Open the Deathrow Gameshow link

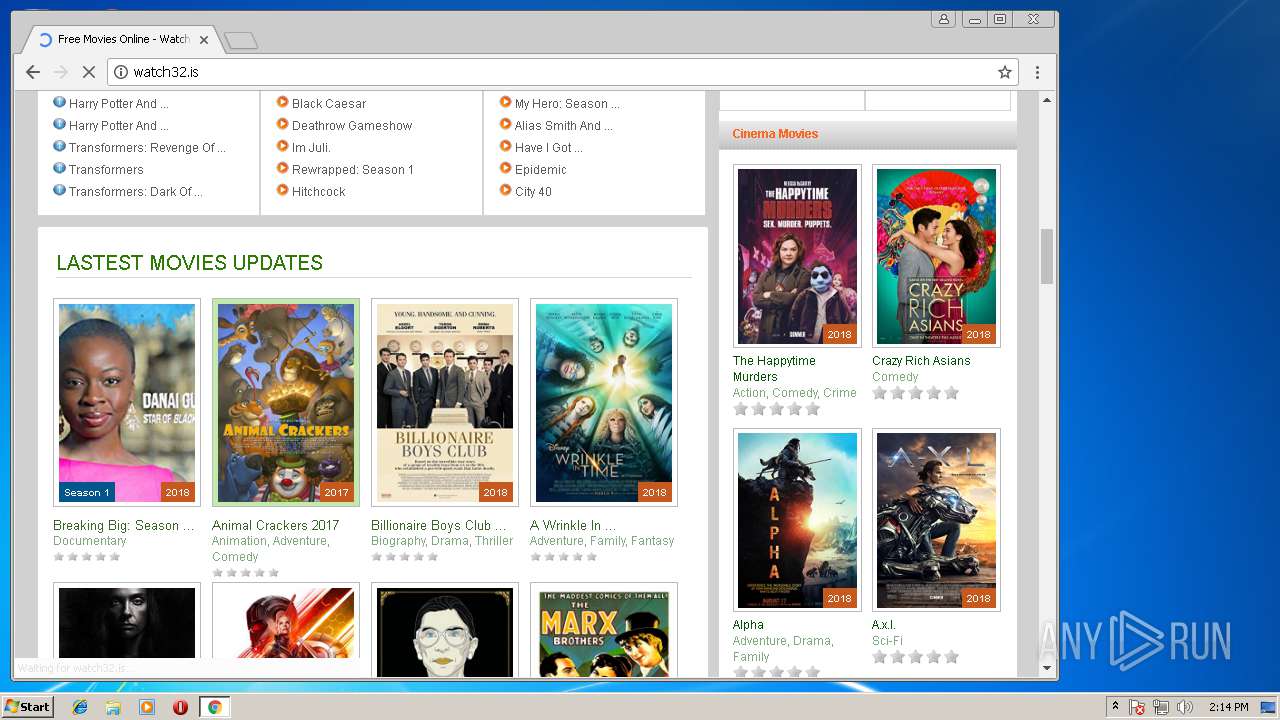[352, 125]
